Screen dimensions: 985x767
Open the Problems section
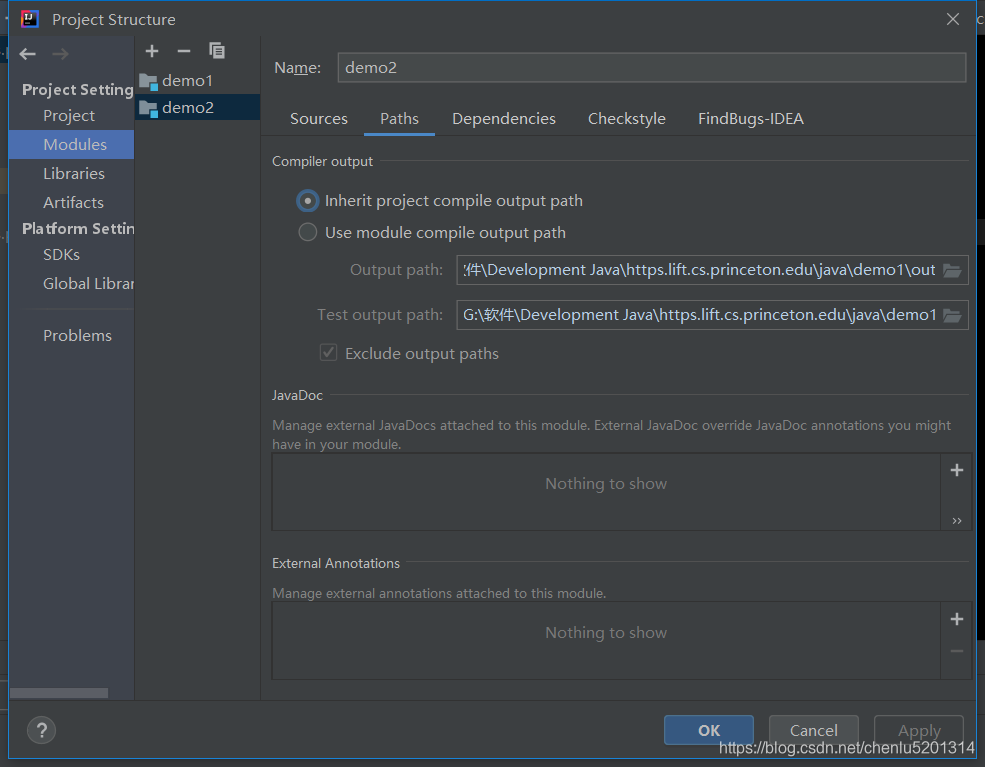71,335
